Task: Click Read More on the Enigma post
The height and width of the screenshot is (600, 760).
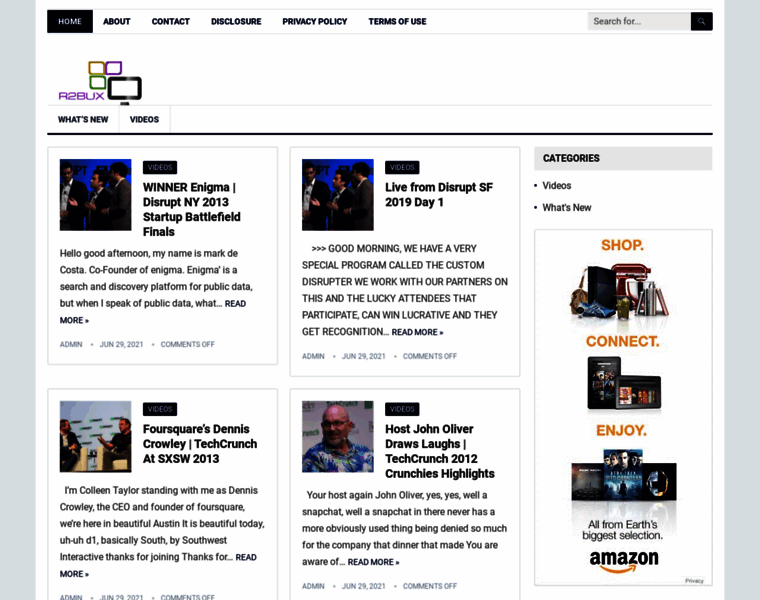Action: click(x=235, y=304)
